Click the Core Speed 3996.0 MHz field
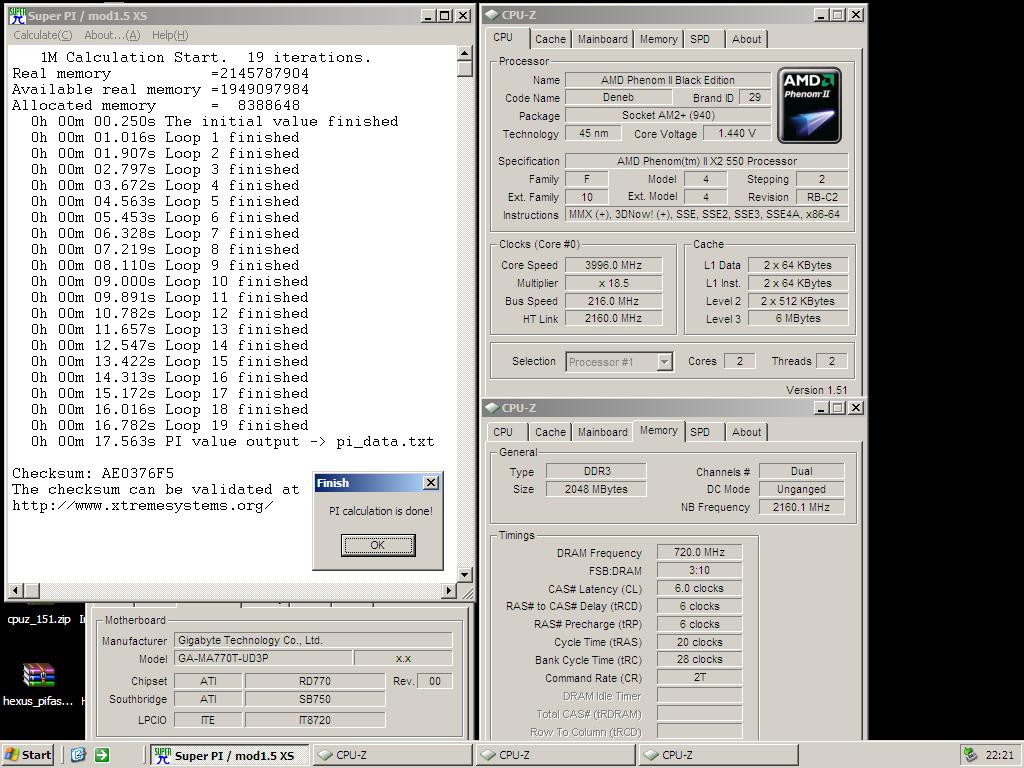The width and height of the screenshot is (1024, 768). (613, 265)
